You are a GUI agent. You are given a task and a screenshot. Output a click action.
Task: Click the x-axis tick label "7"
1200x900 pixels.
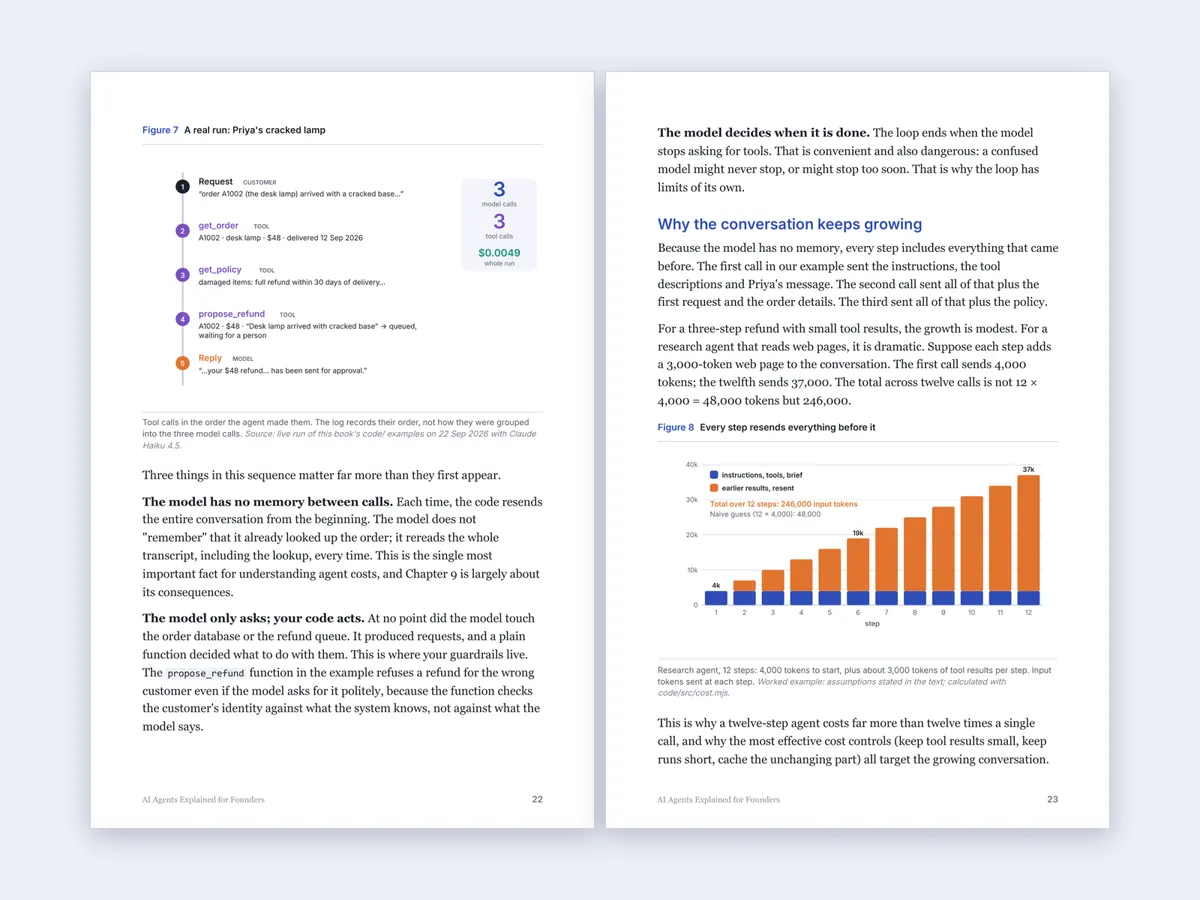[x=886, y=612]
